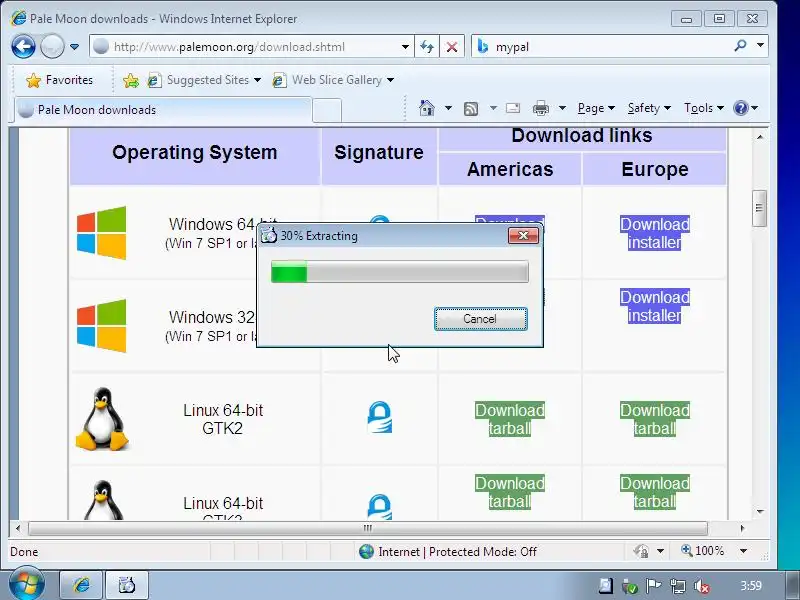Click second Linux 64-bit Americas Download tarball link

pos(510,492)
